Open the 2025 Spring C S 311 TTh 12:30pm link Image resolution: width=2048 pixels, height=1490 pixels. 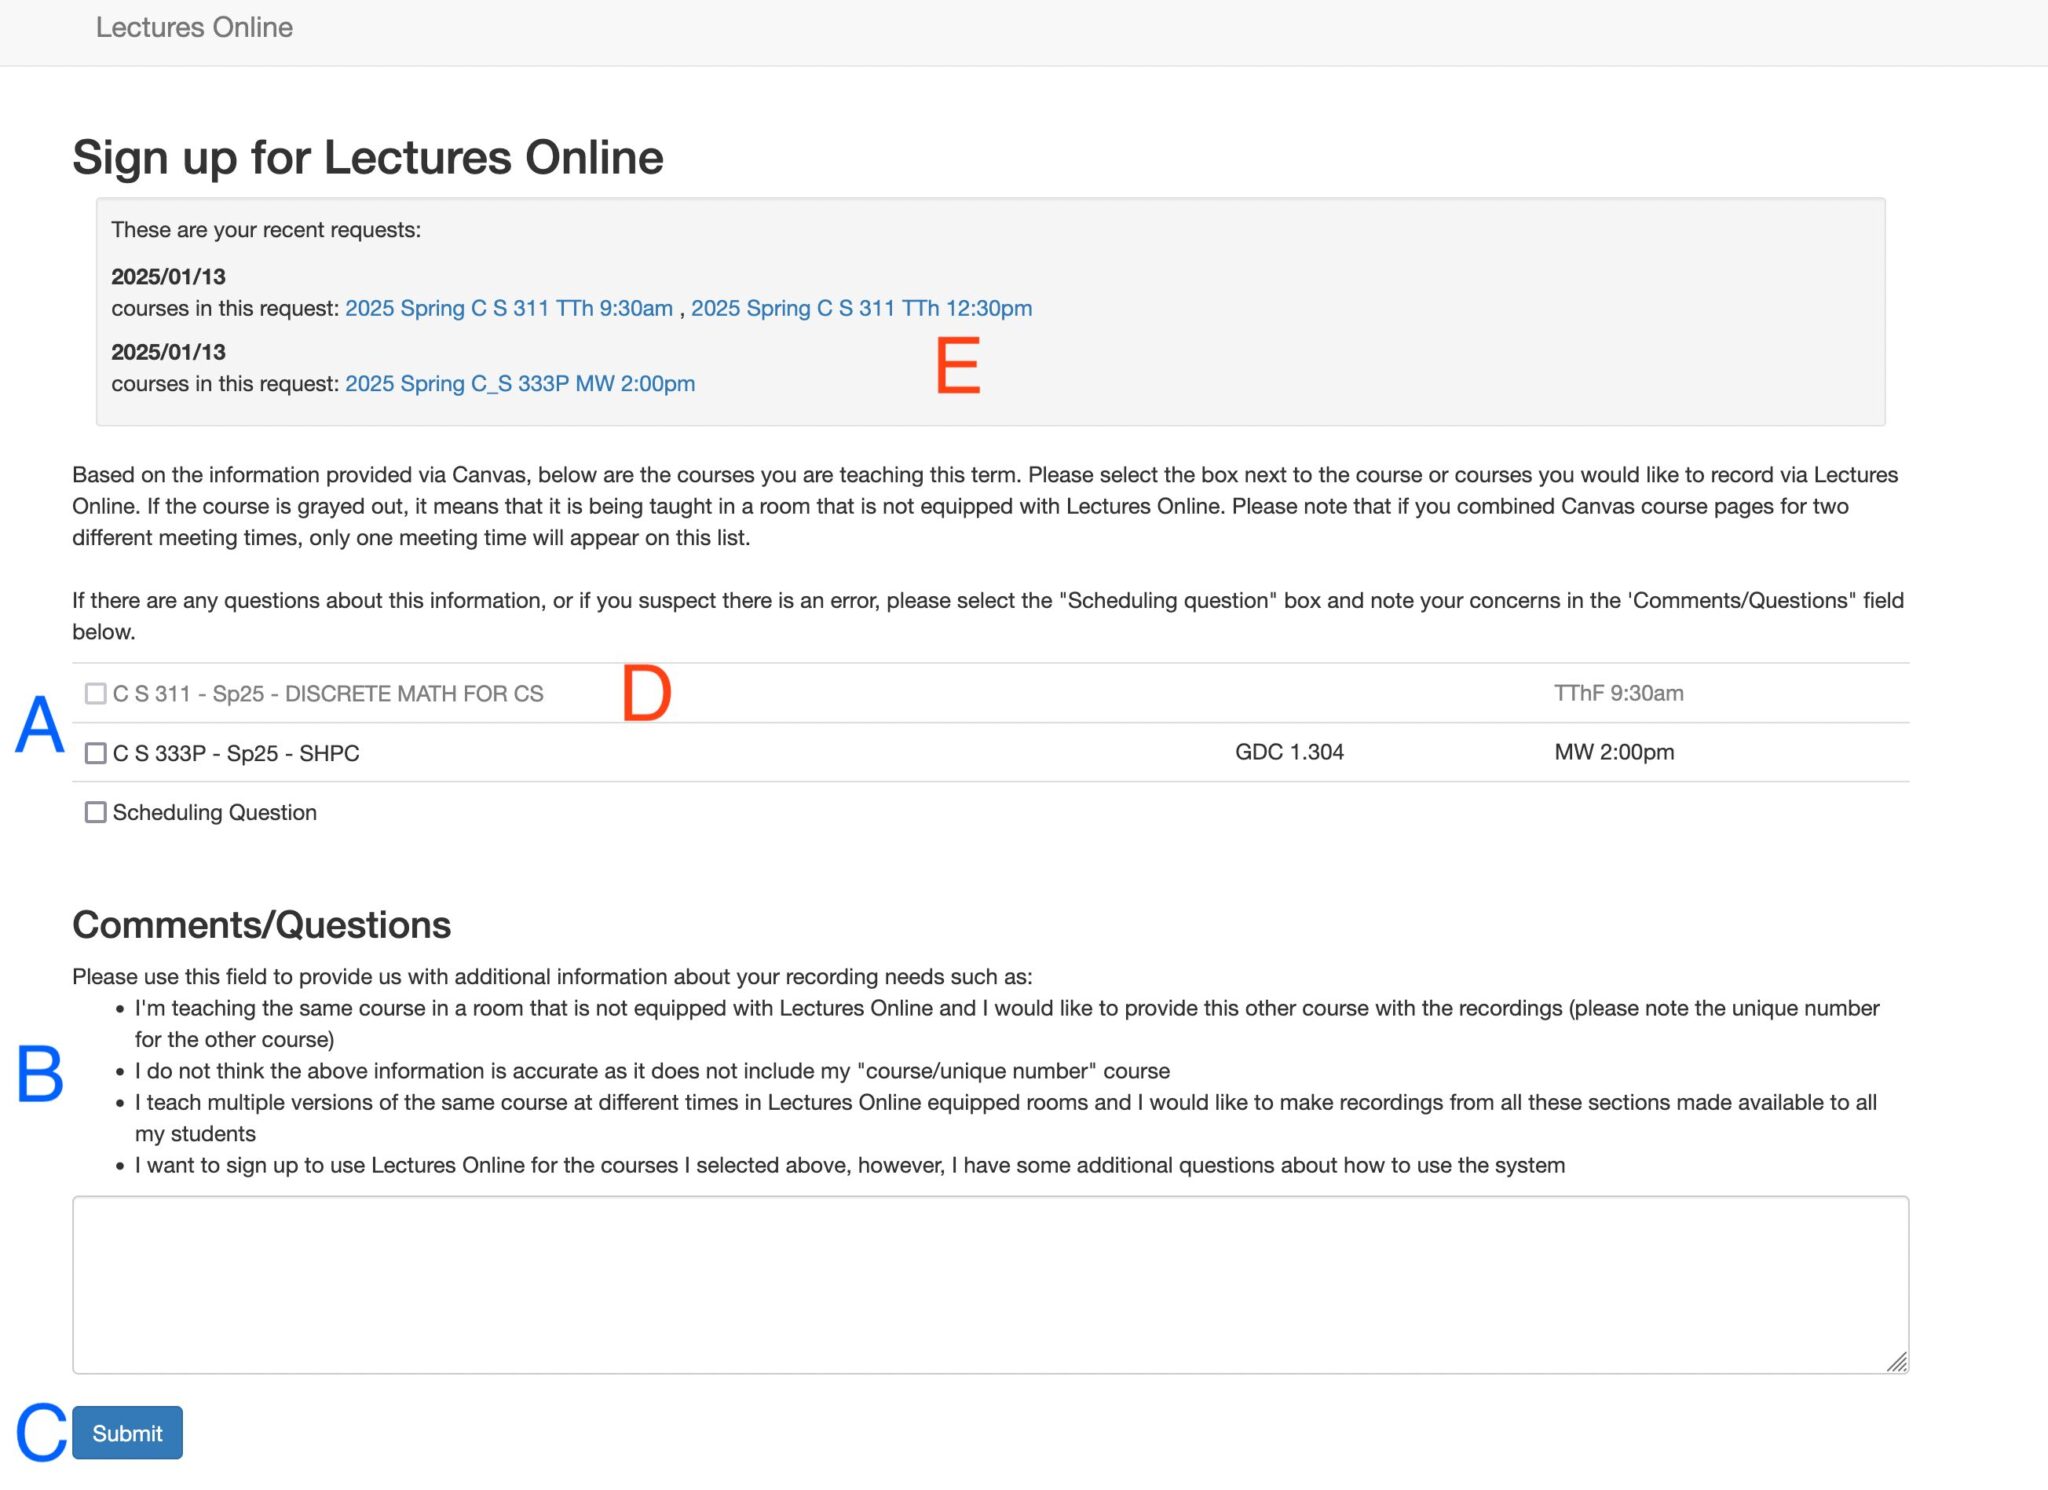pyautogui.click(x=864, y=308)
